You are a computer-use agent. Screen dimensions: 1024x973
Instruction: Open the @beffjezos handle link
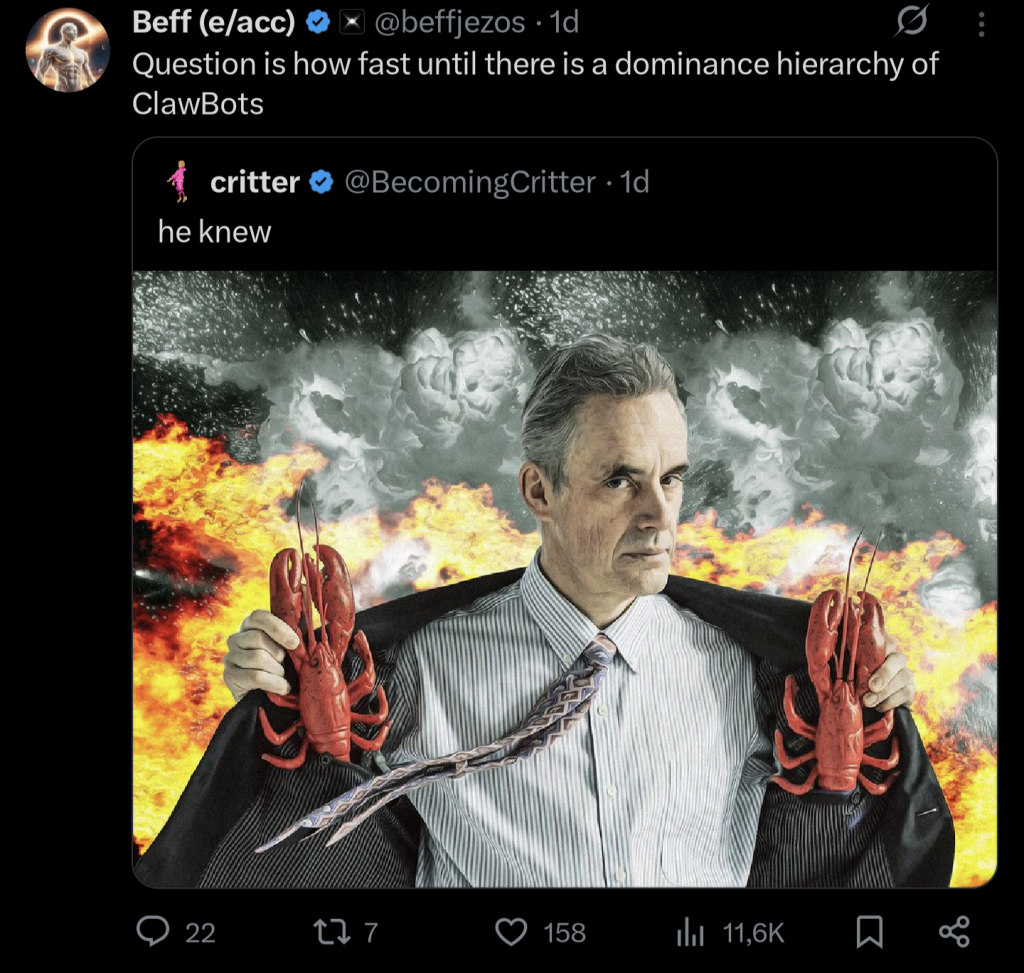(448, 21)
